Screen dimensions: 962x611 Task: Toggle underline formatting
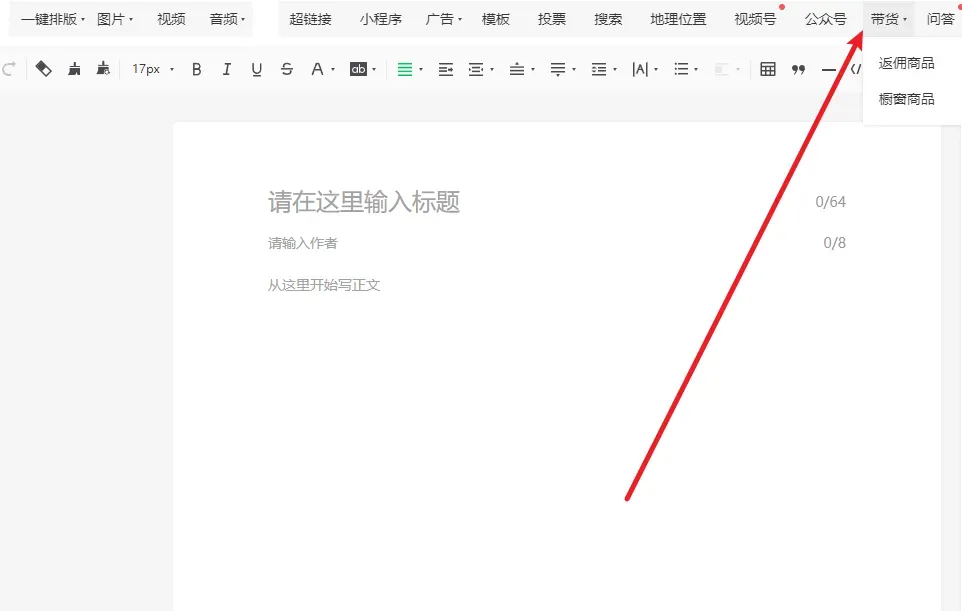(x=256, y=69)
